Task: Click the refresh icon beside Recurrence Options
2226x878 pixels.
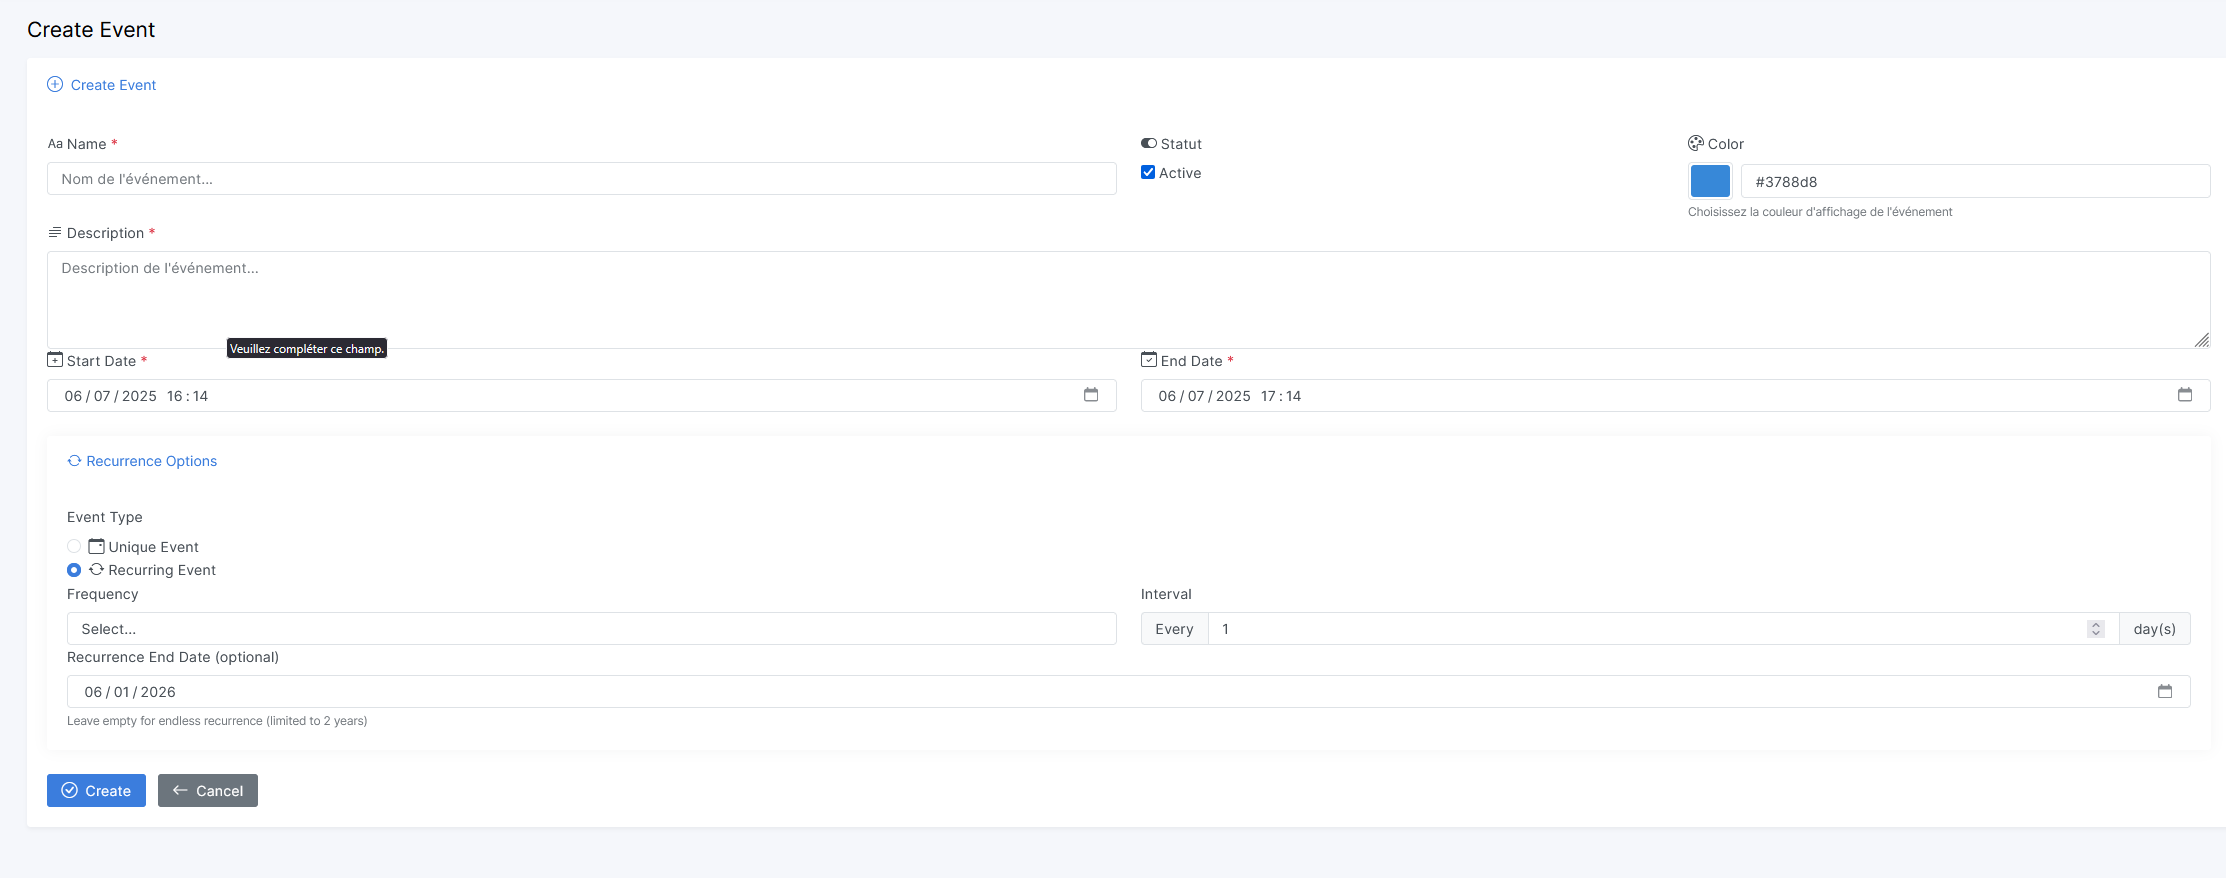Action: pyautogui.click(x=74, y=461)
